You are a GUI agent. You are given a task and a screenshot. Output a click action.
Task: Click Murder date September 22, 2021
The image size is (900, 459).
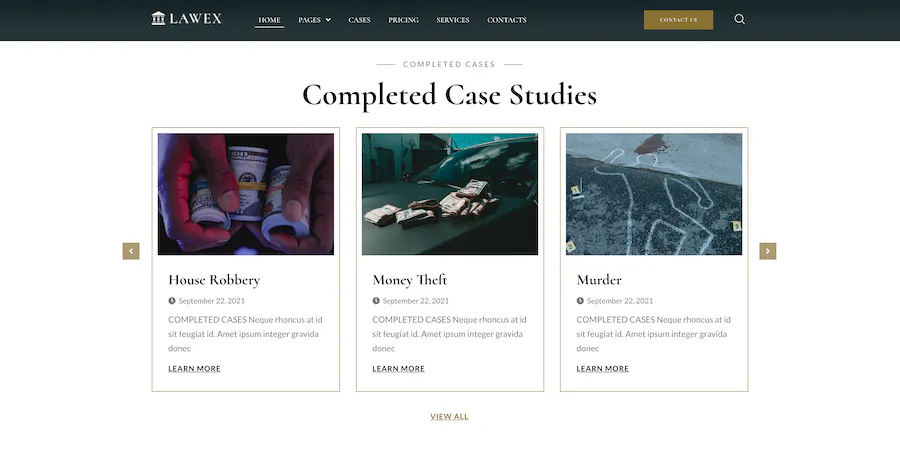click(x=620, y=301)
